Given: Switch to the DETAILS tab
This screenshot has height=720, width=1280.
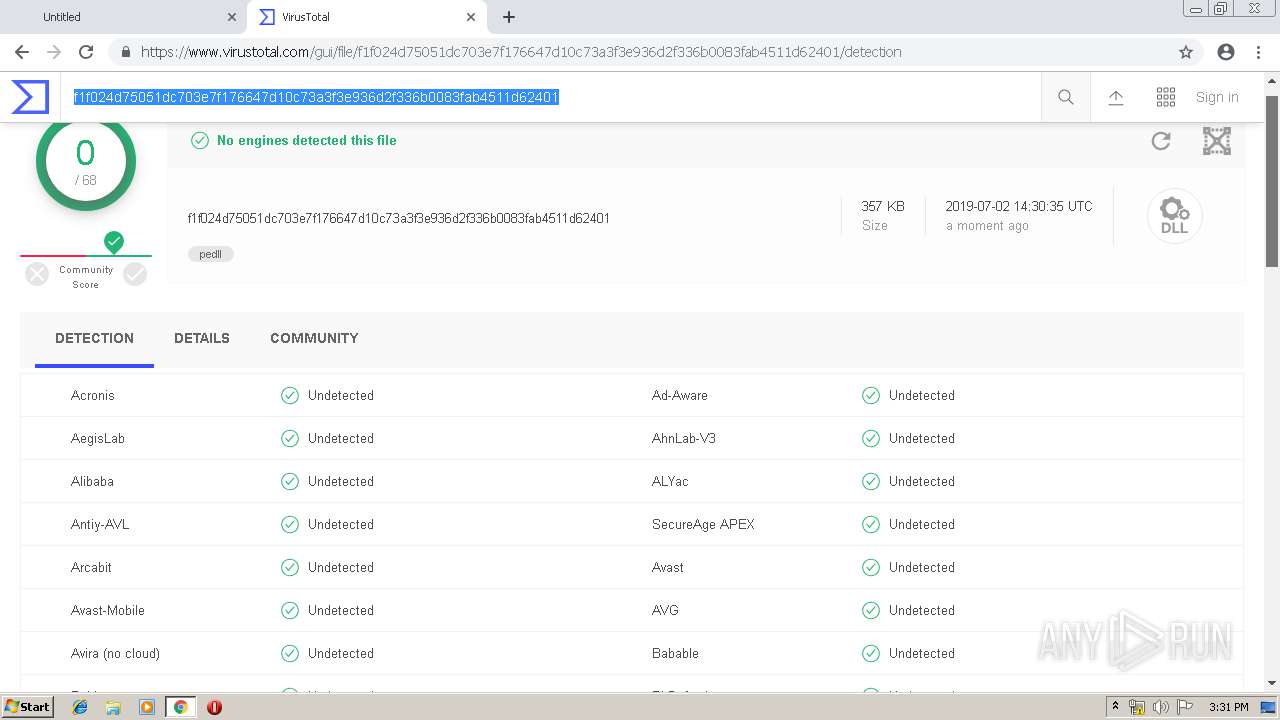Looking at the screenshot, I should 202,338.
